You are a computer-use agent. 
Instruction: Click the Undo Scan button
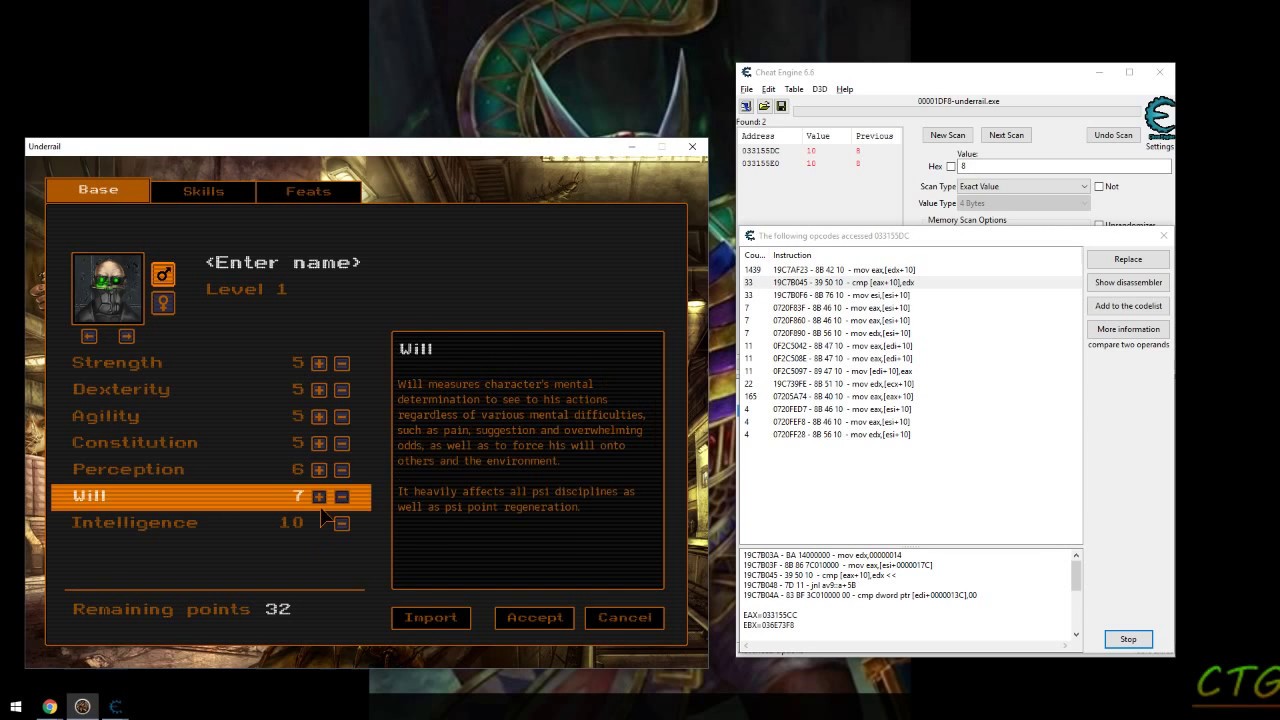[x=1113, y=135]
